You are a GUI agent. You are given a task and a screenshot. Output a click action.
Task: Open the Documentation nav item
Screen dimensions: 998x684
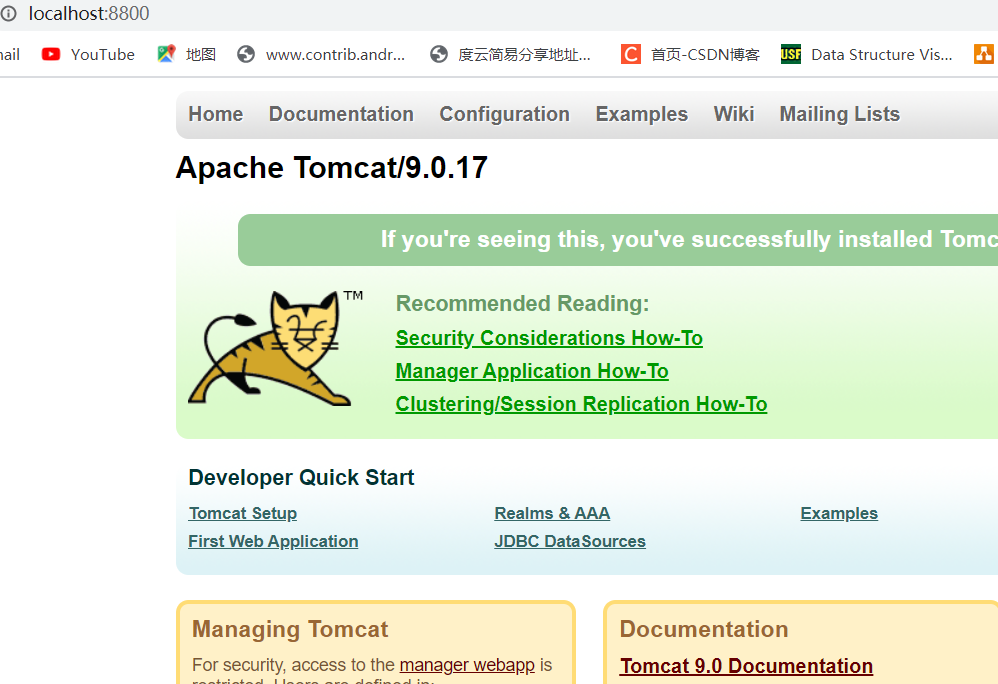(341, 114)
